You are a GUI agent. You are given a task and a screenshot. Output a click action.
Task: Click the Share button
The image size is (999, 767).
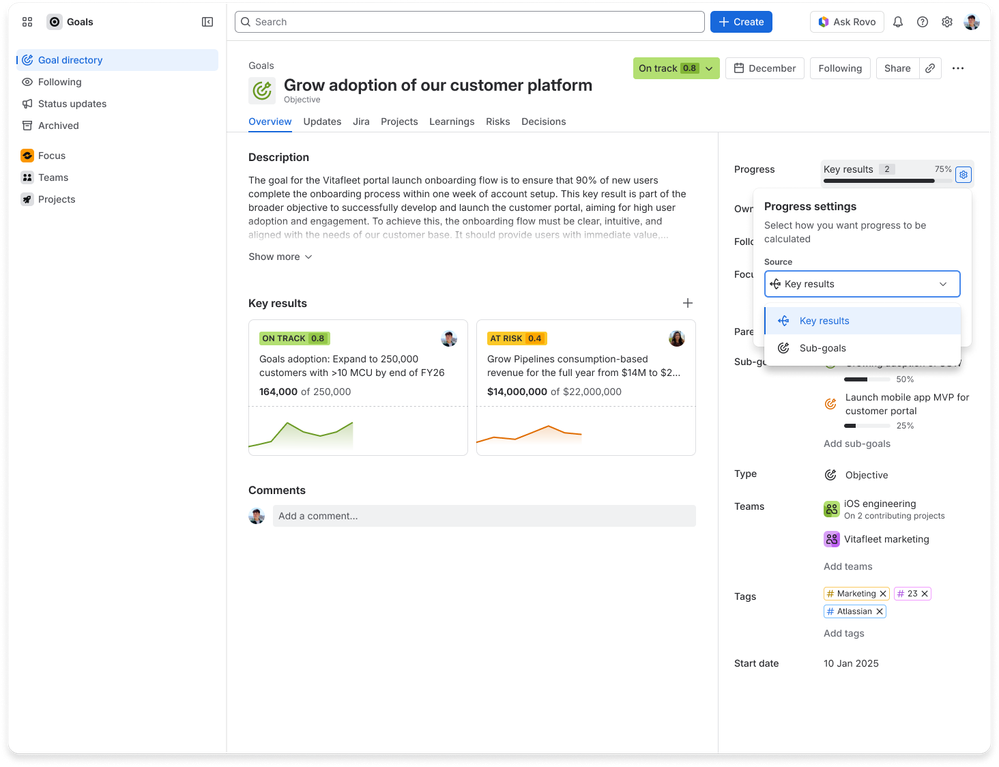[x=897, y=68]
